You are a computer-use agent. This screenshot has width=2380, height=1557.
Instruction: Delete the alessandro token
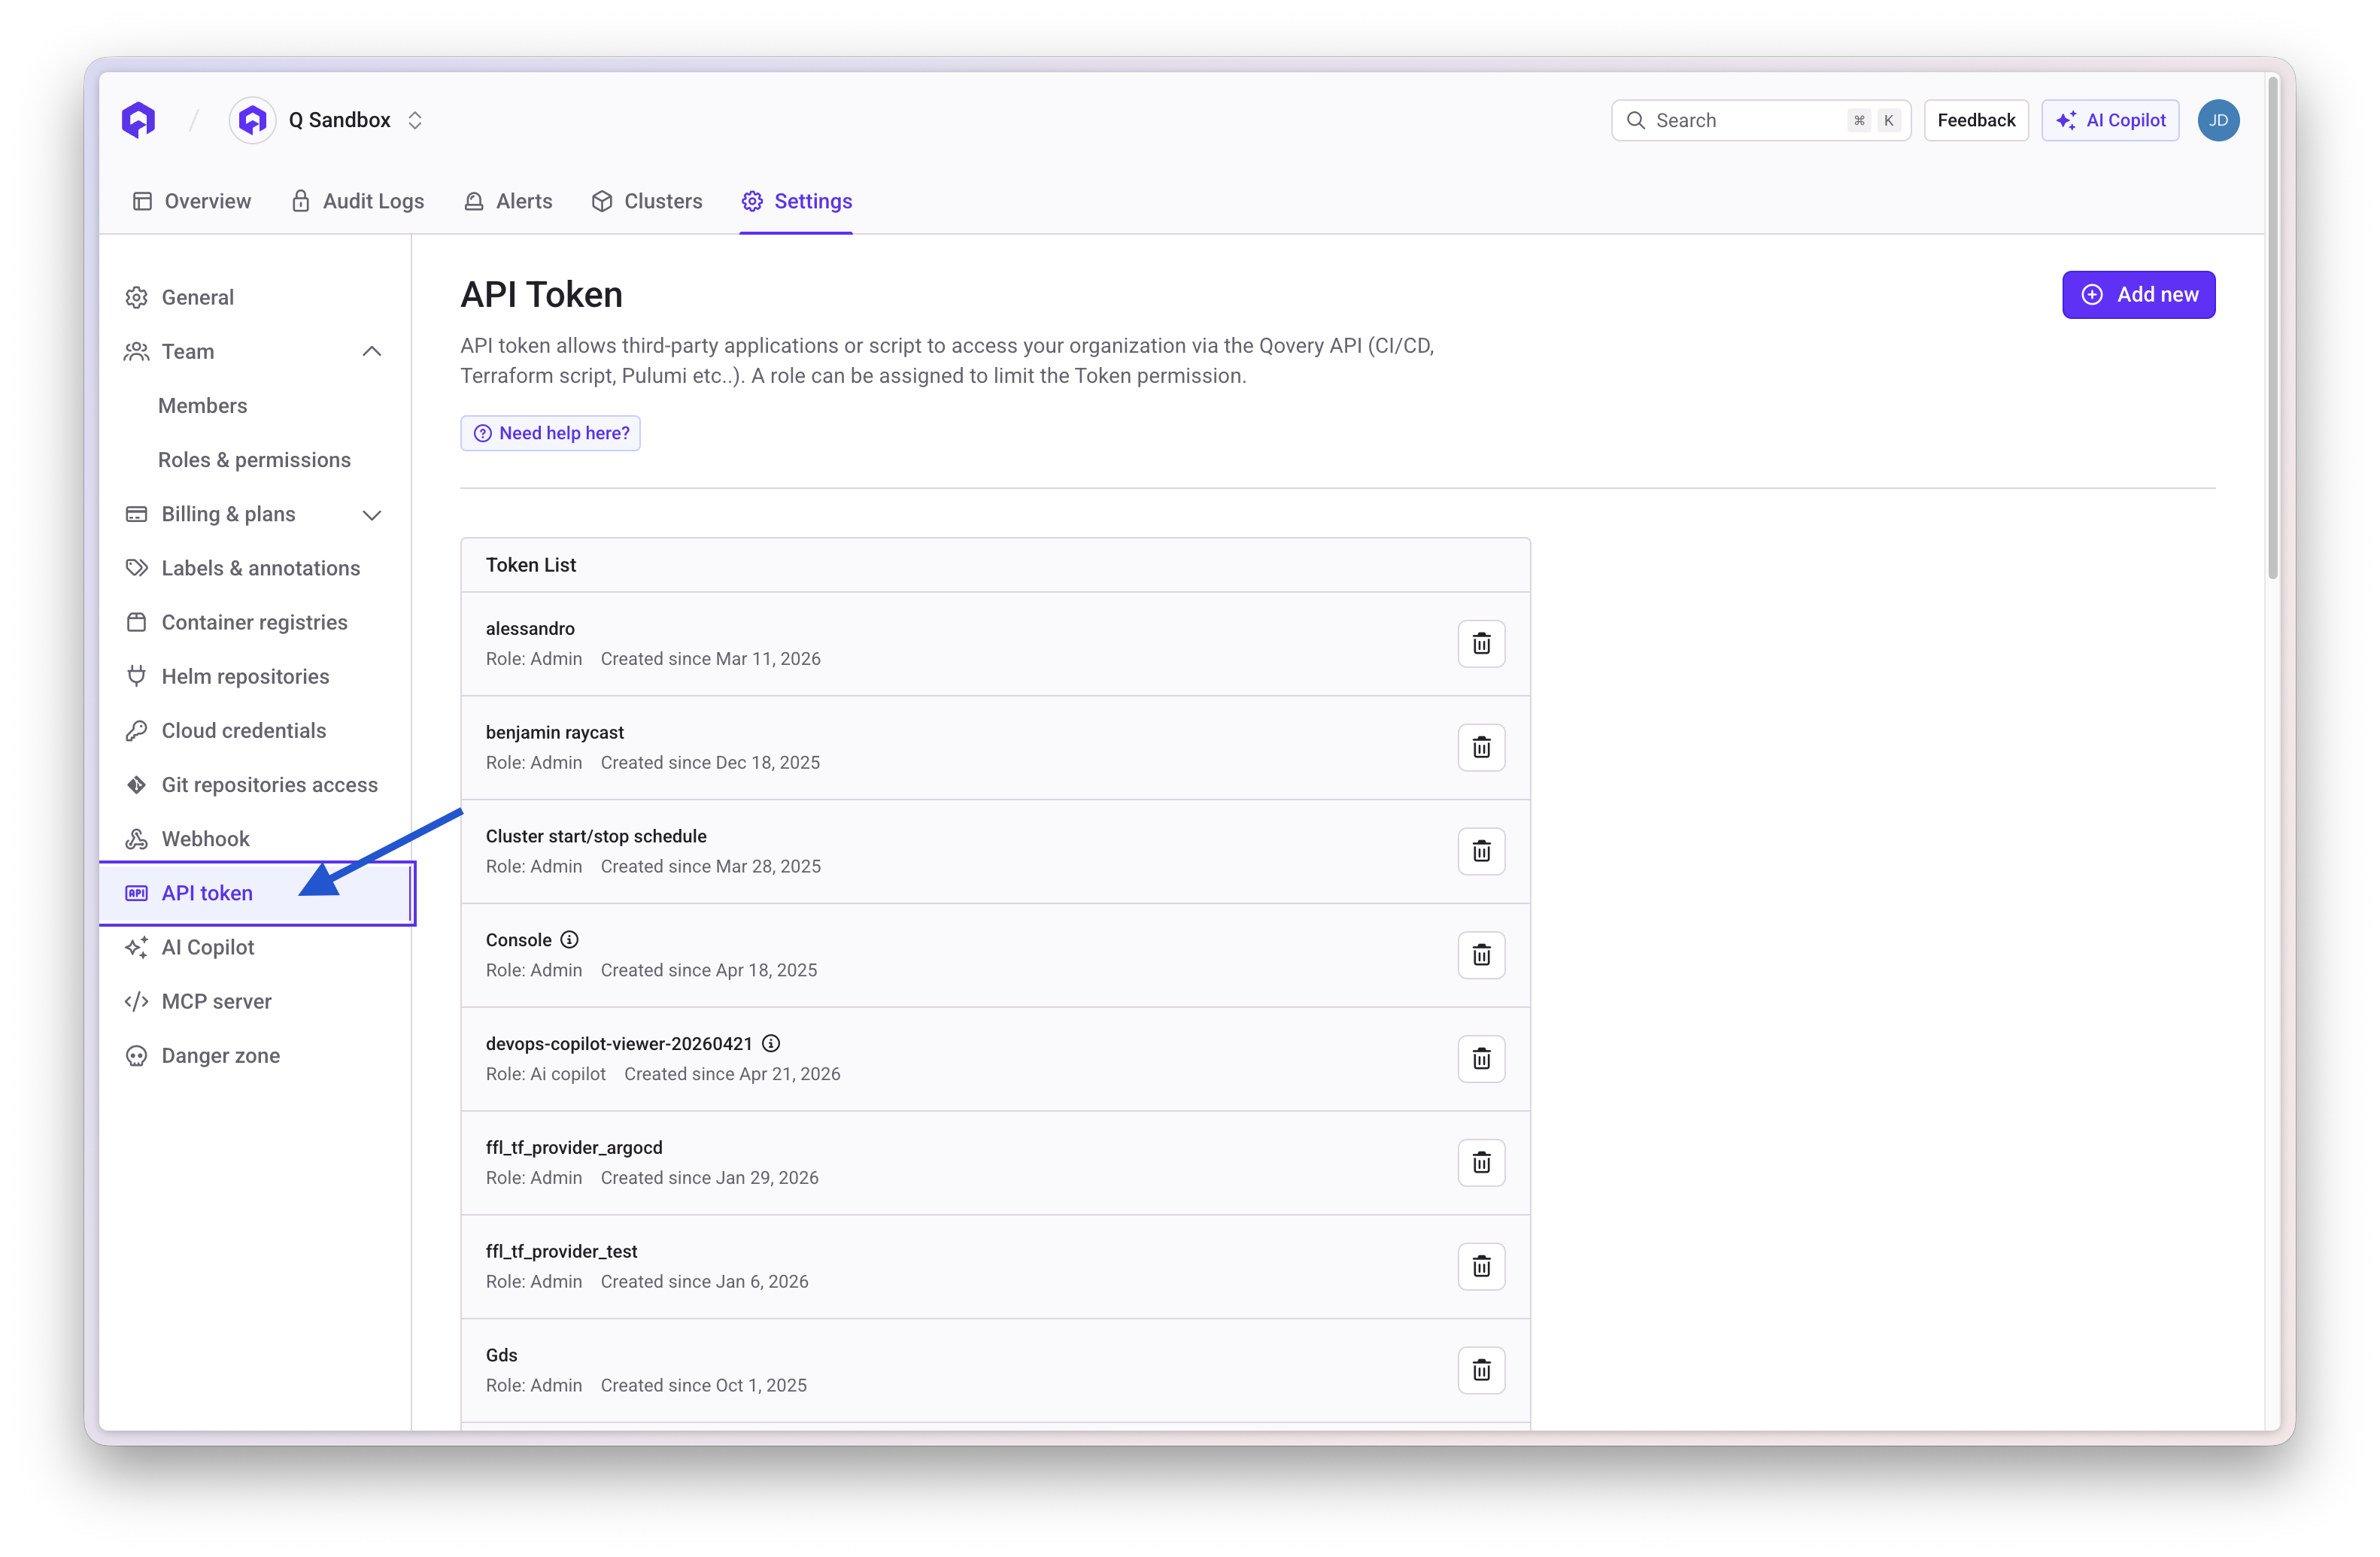click(x=1481, y=643)
